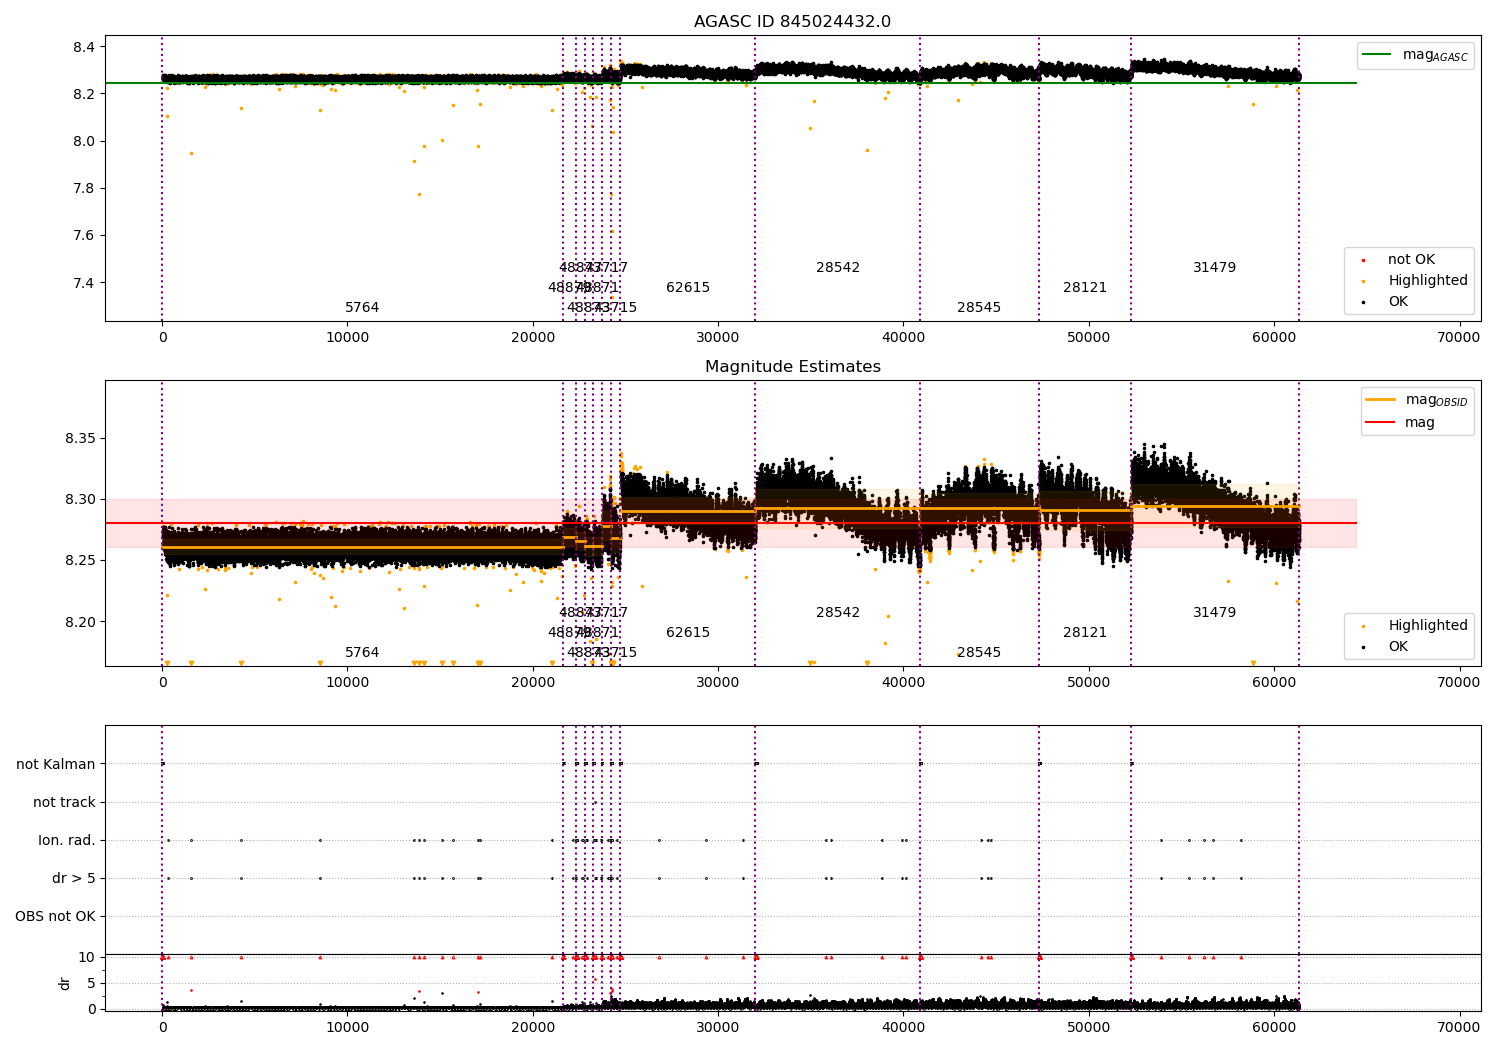The image size is (1500, 1050).
Task: Select the 'OBS not OK' axis label
Action: coord(55,916)
